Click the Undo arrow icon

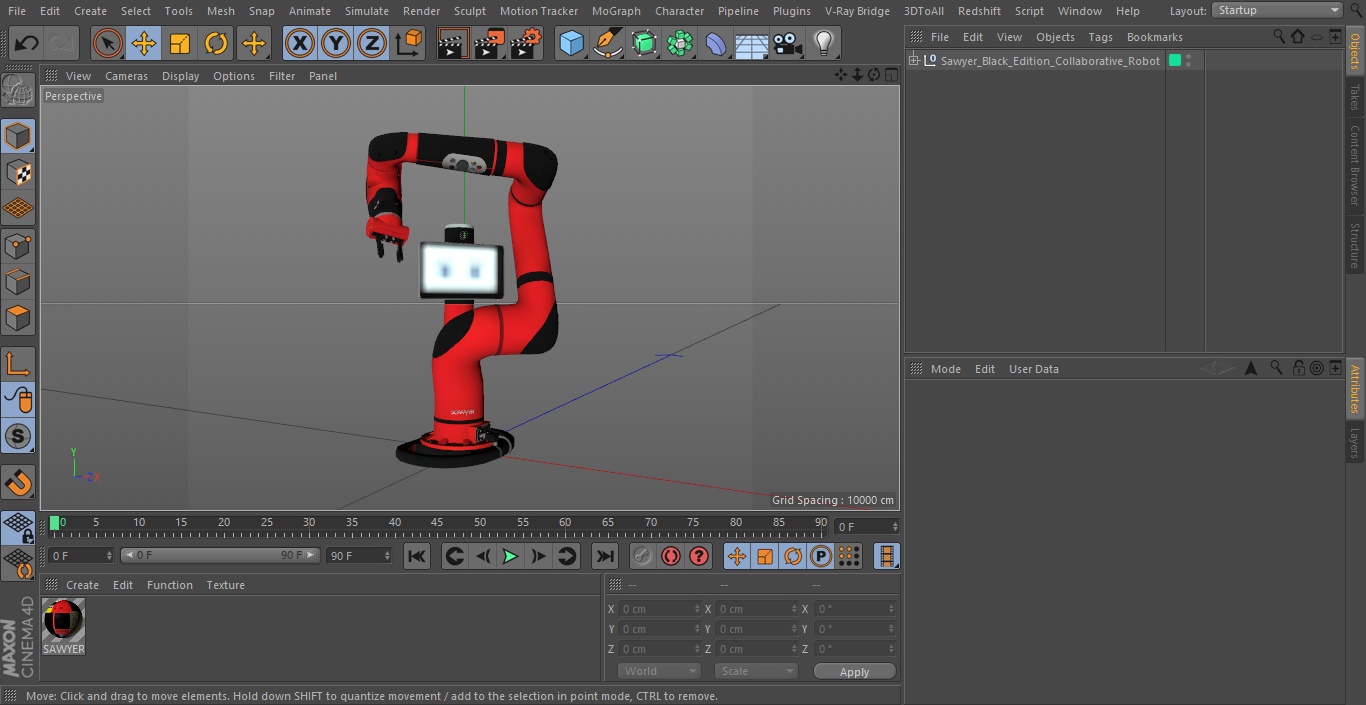click(27, 43)
